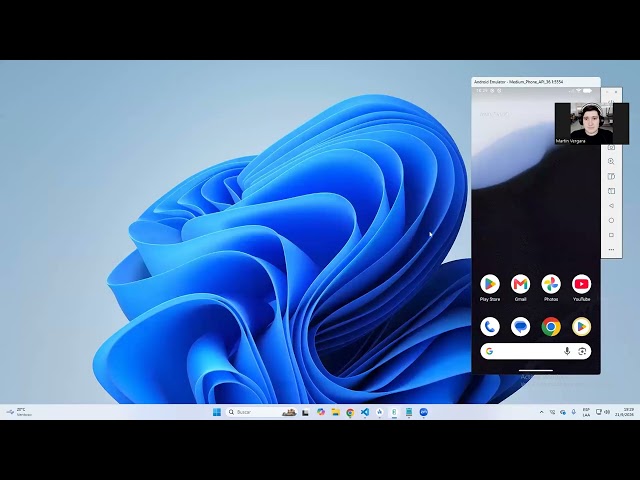
Task: Open File Explorer from the taskbar
Action: (336, 412)
